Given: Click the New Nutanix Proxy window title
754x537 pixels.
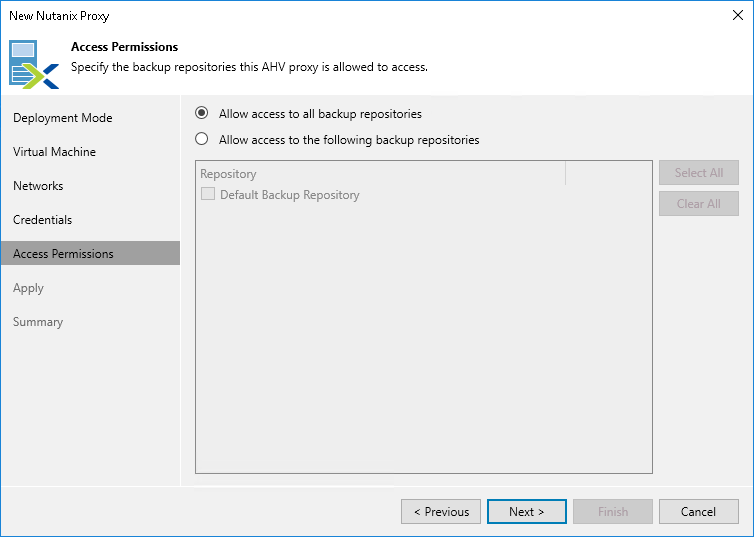Looking at the screenshot, I should coord(59,16).
